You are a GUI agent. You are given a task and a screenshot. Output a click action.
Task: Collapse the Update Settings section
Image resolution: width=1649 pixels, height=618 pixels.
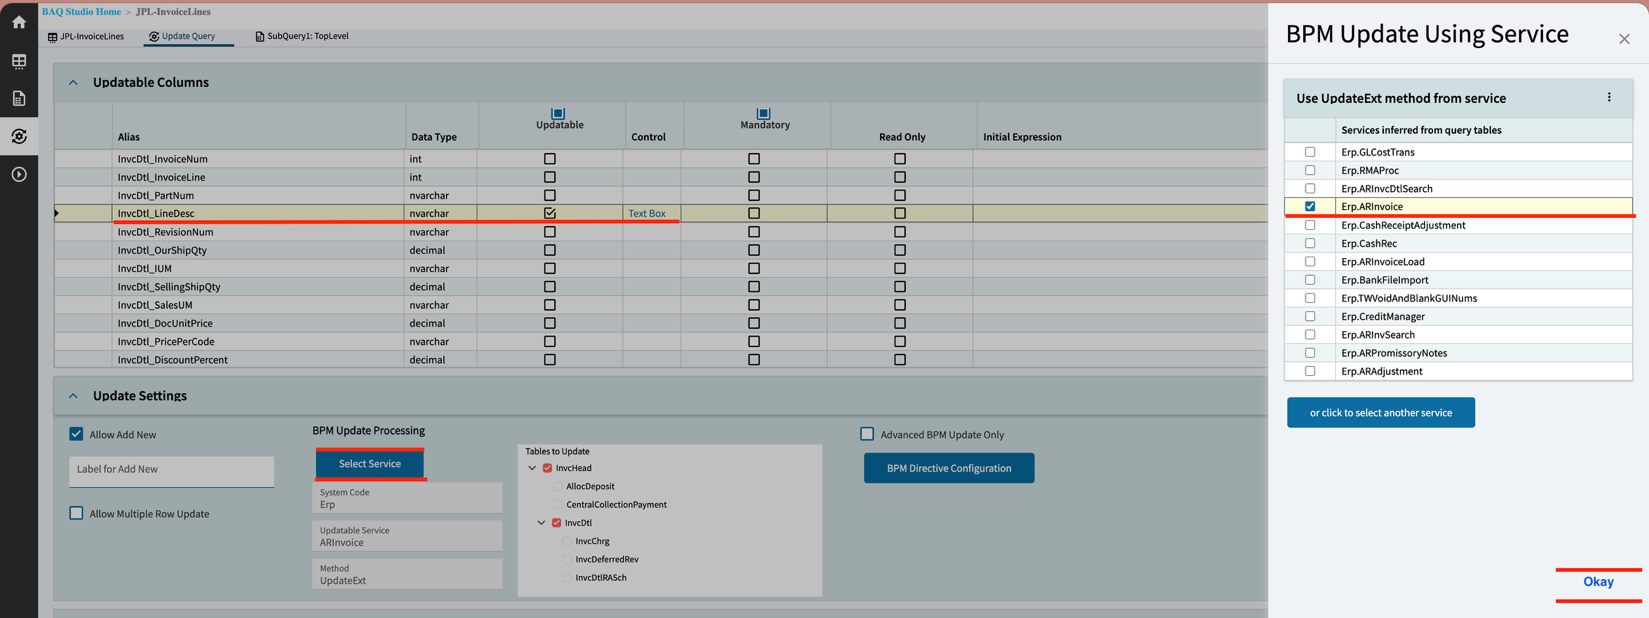73,396
